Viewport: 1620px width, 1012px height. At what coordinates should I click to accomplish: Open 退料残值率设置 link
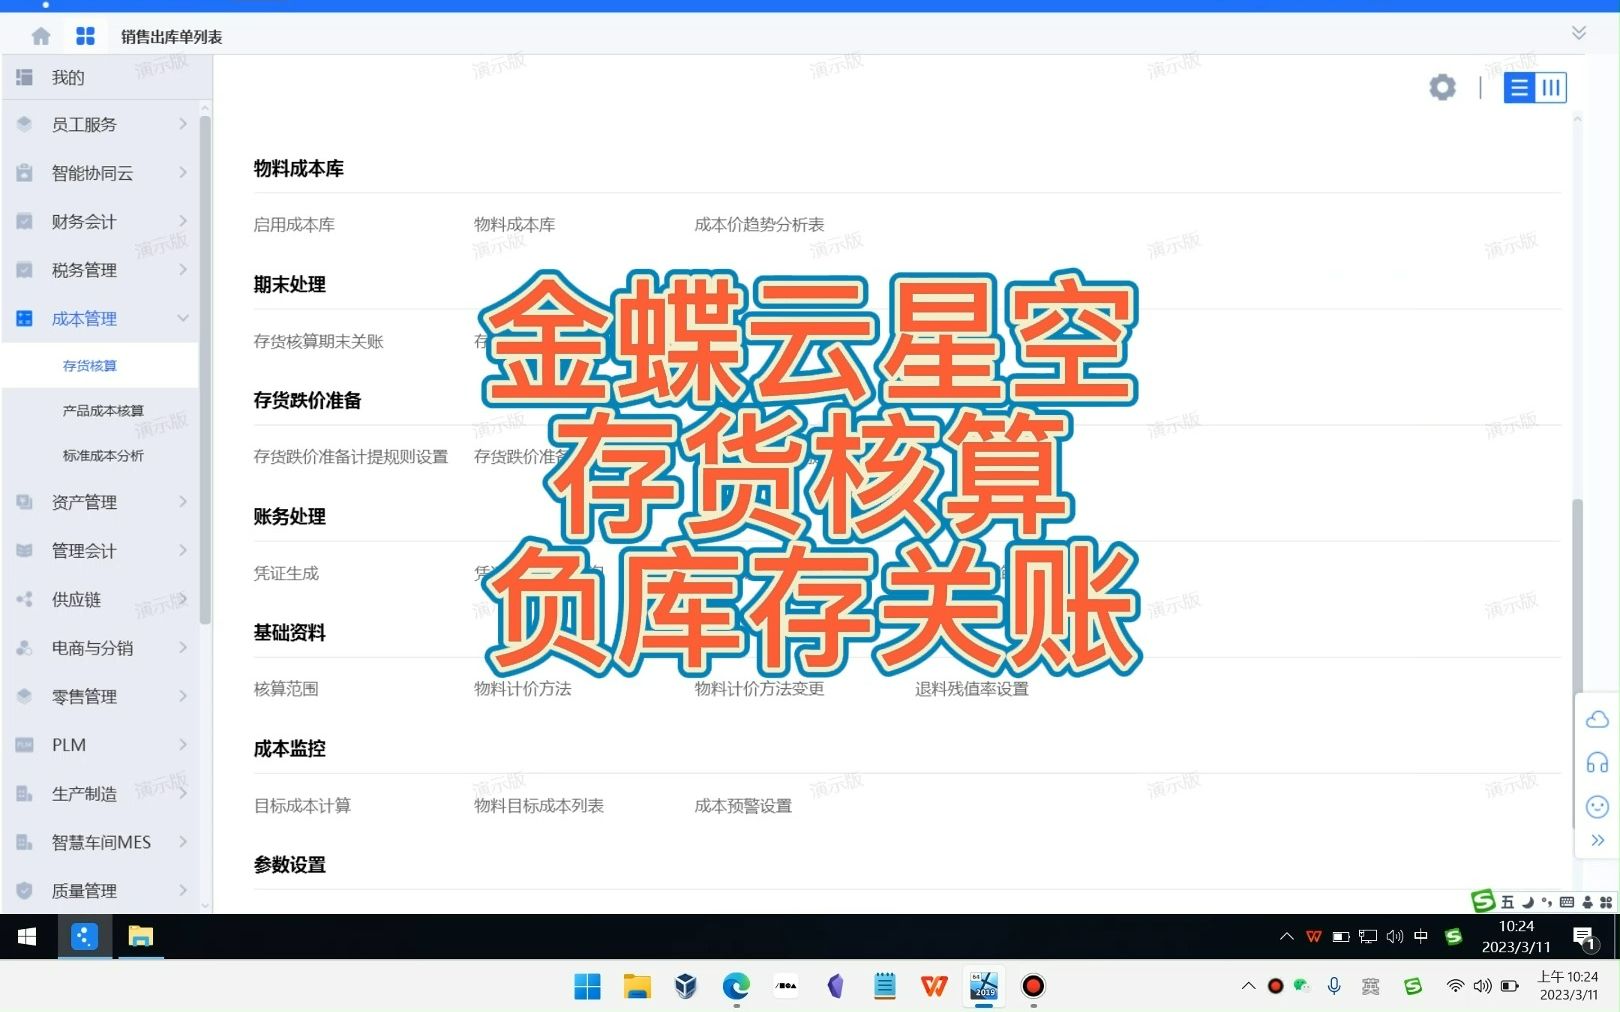tap(972, 689)
